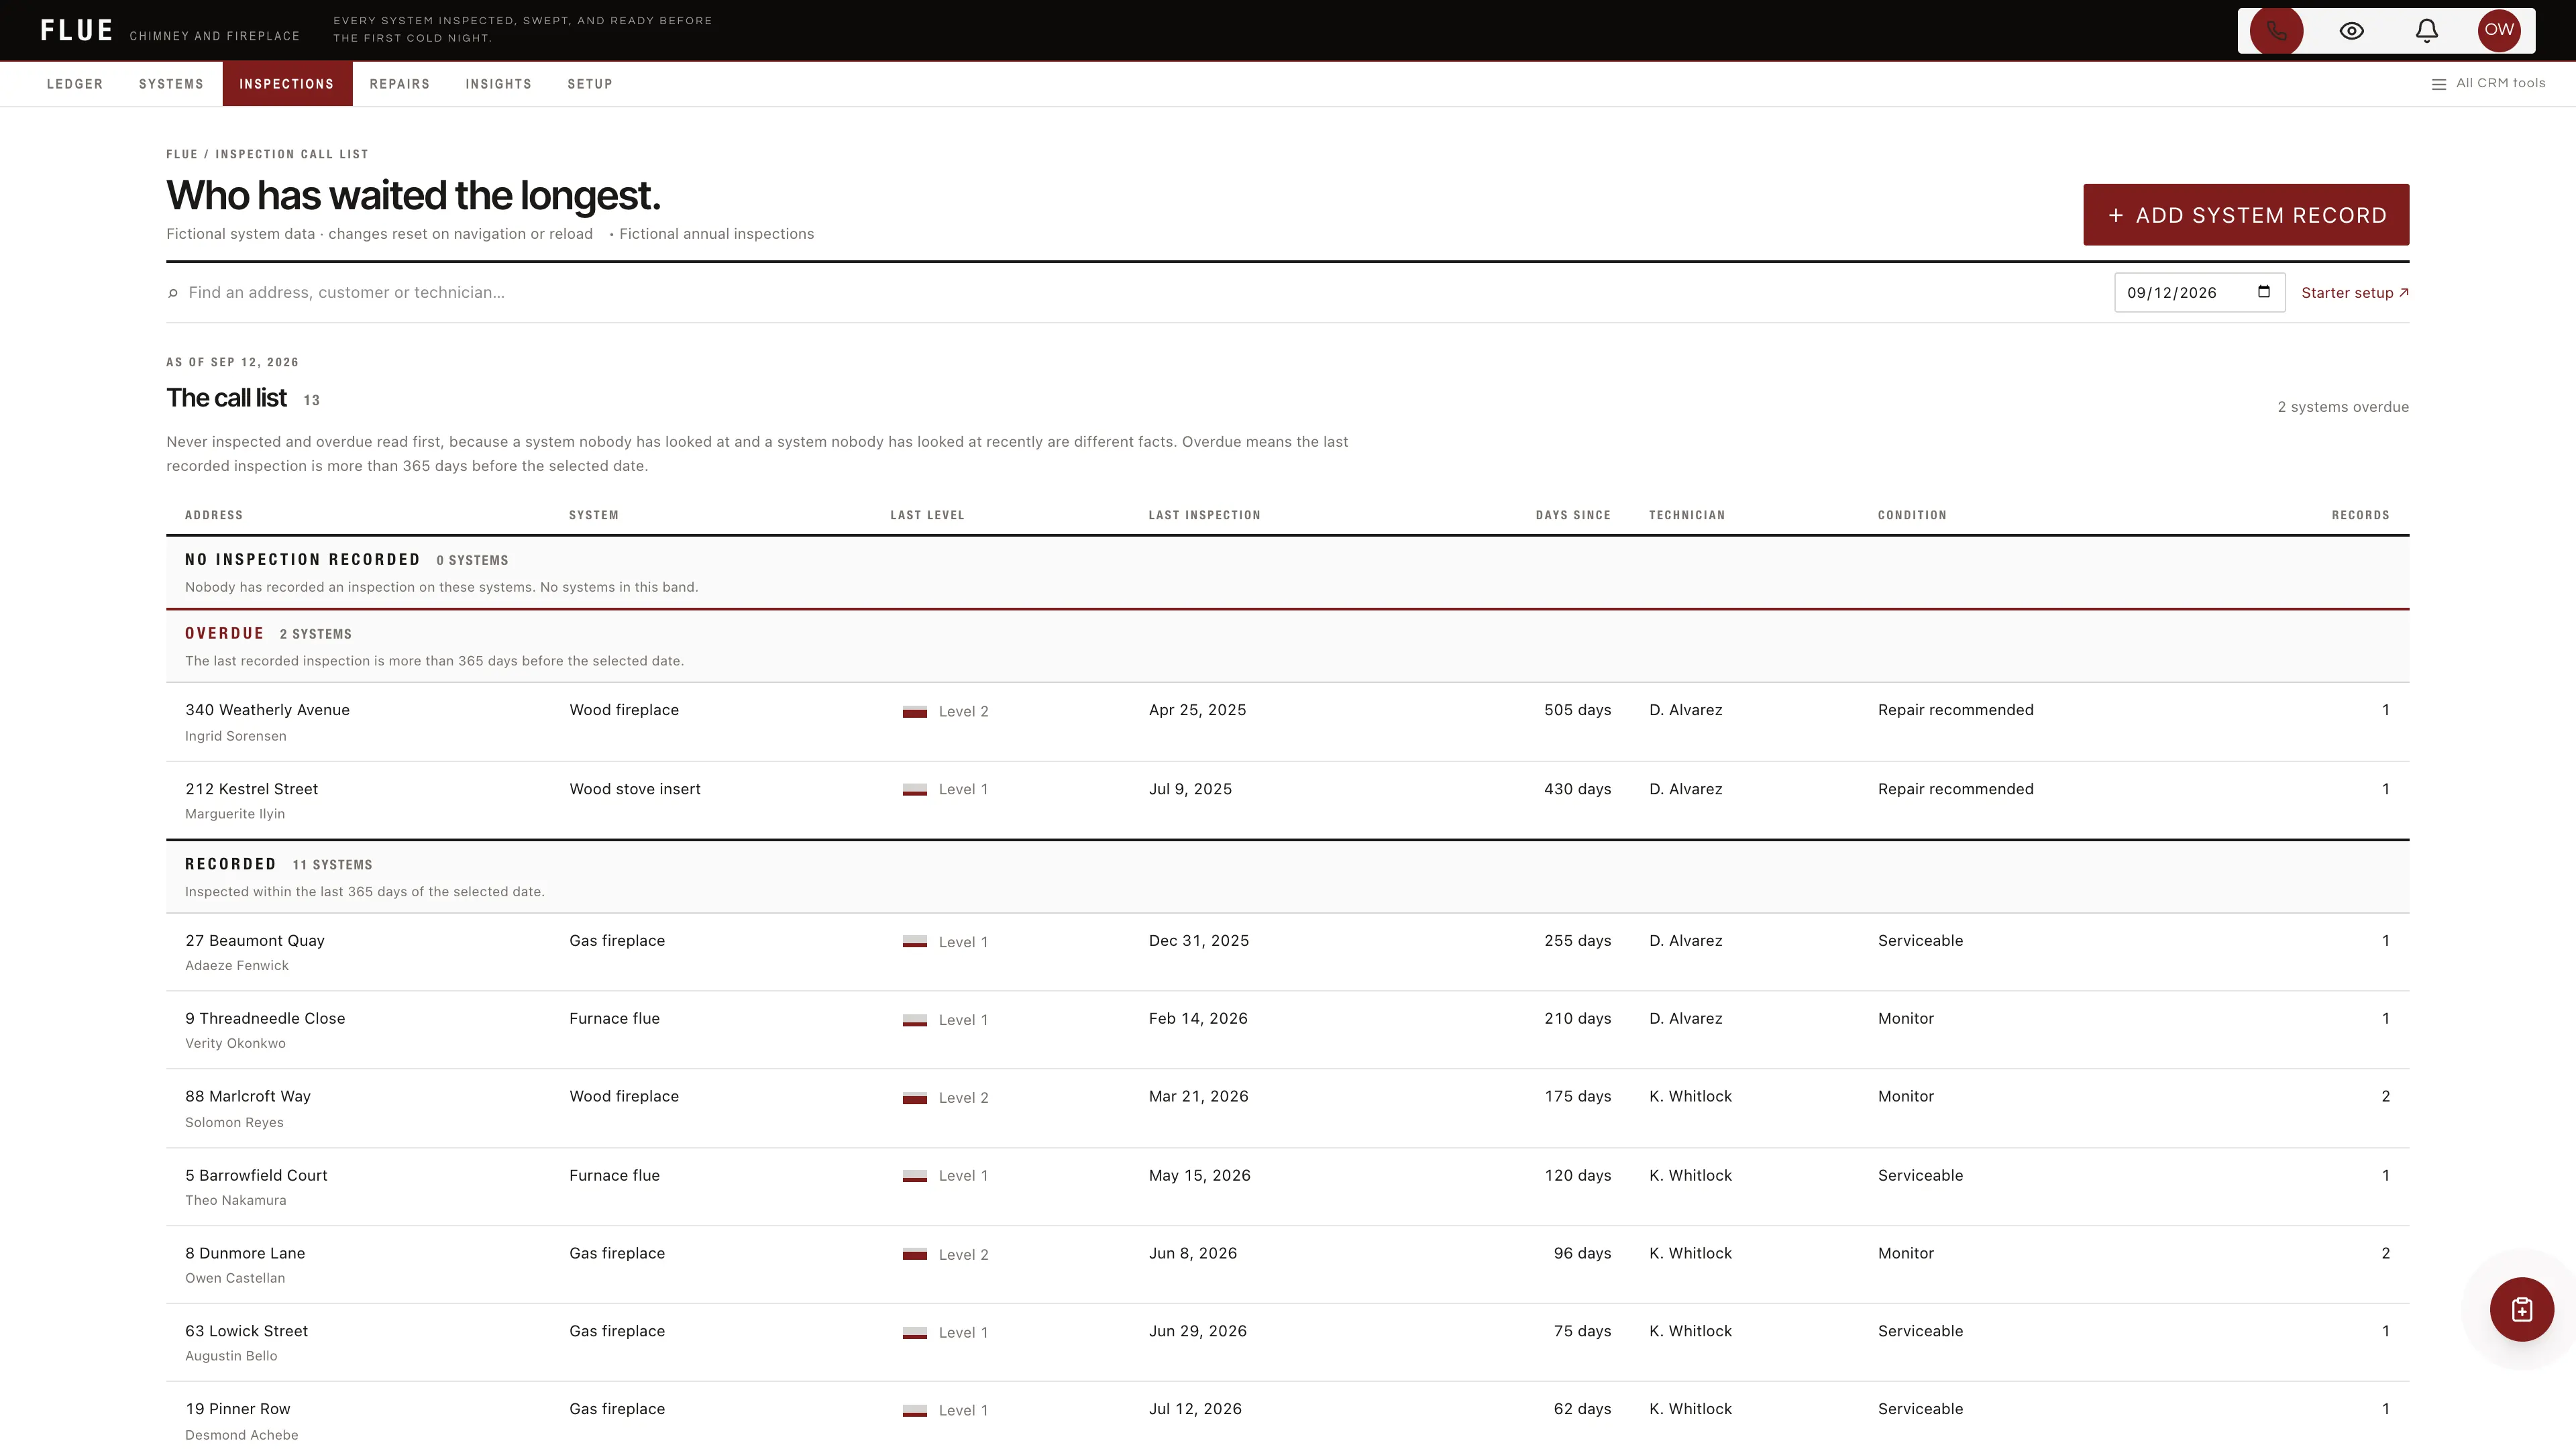Click Level 2 flag icon for 88 Marlcroft Way
The height and width of the screenshot is (1449, 2576).
coord(914,1097)
